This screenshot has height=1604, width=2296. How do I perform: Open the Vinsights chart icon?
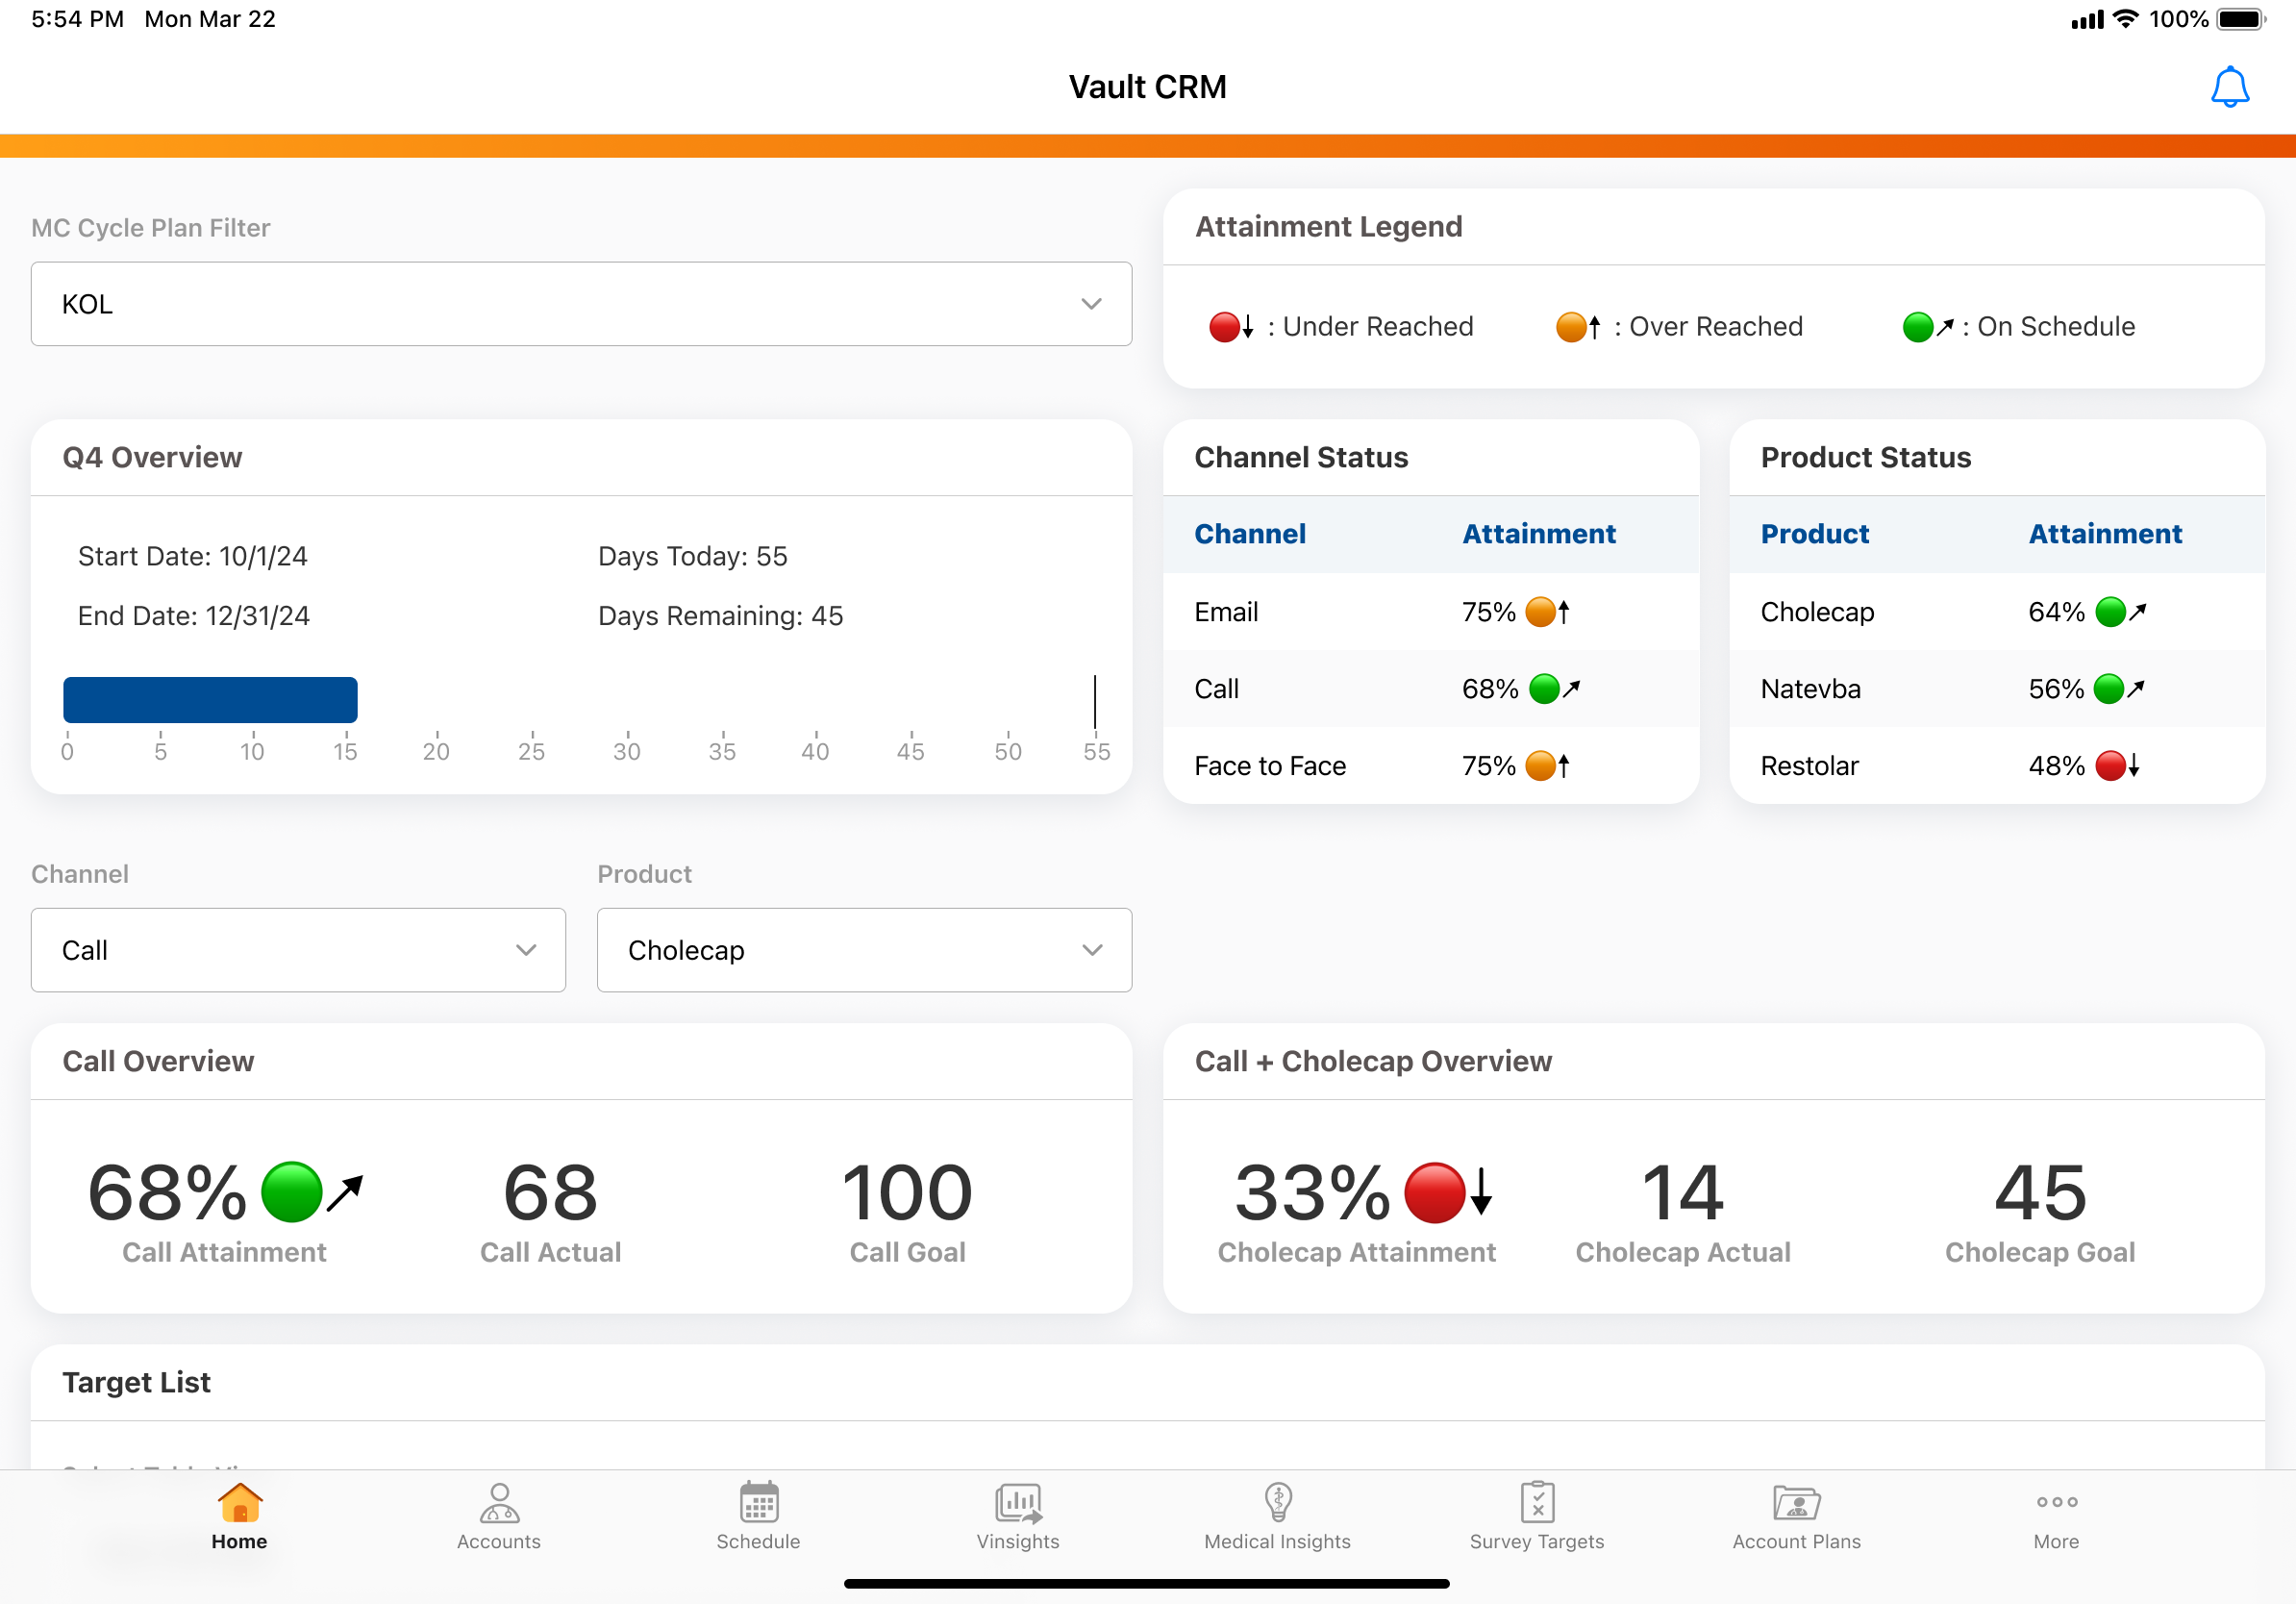pos(1017,1502)
